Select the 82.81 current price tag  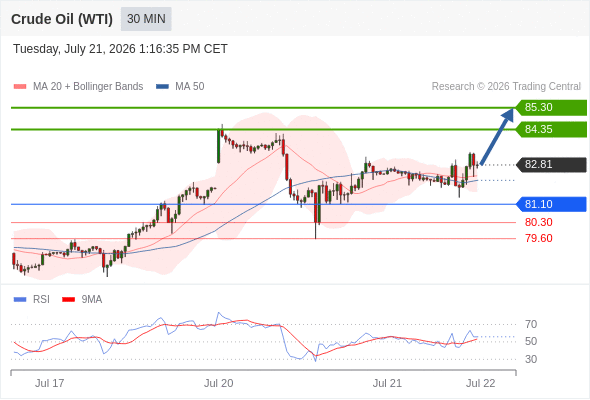click(551, 164)
